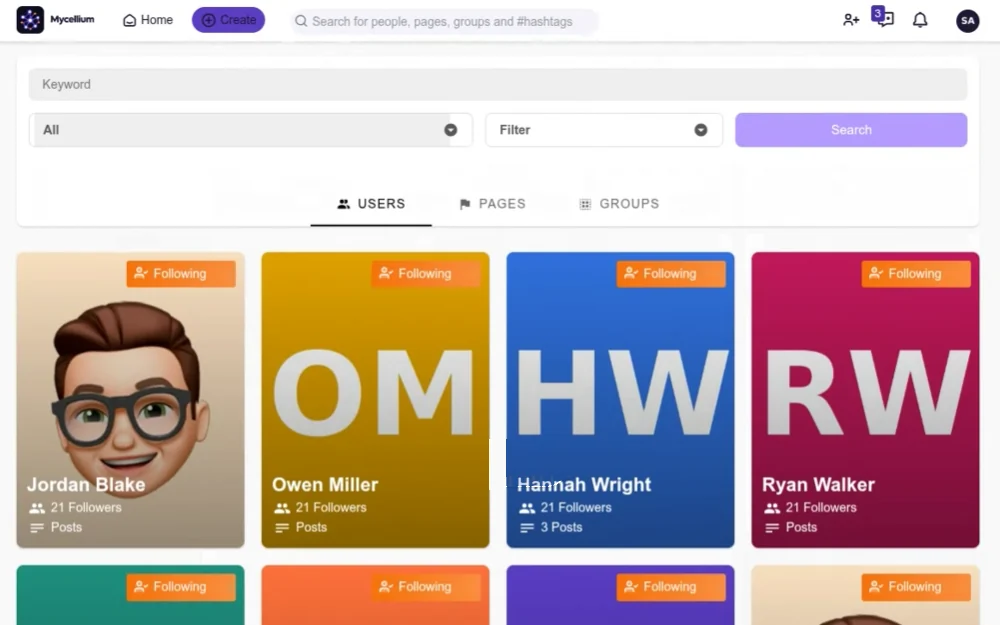Expand the All category dropdown
Image resolution: width=1000 pixels, height=625 pixels.
coord(251,130)
